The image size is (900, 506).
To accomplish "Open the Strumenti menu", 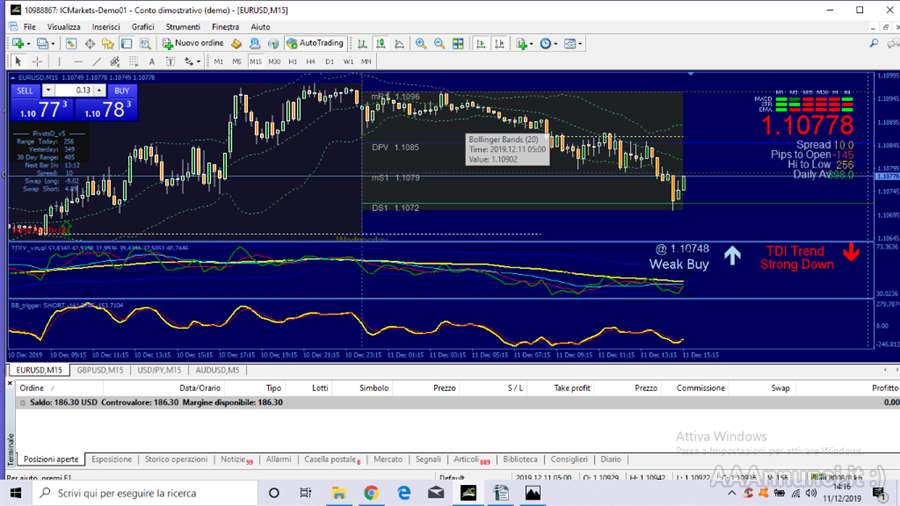I will [183, 27].
